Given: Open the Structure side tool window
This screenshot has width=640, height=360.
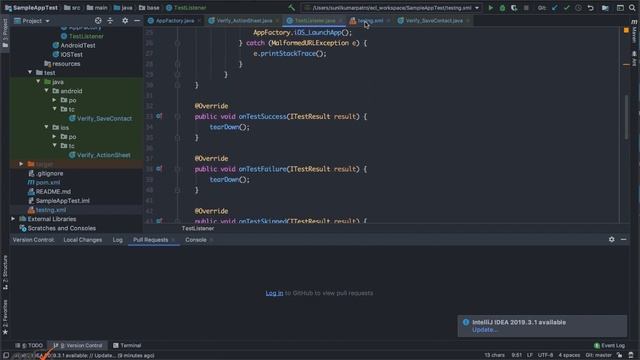Looking at the screenshot, I should tap(5, 272).
